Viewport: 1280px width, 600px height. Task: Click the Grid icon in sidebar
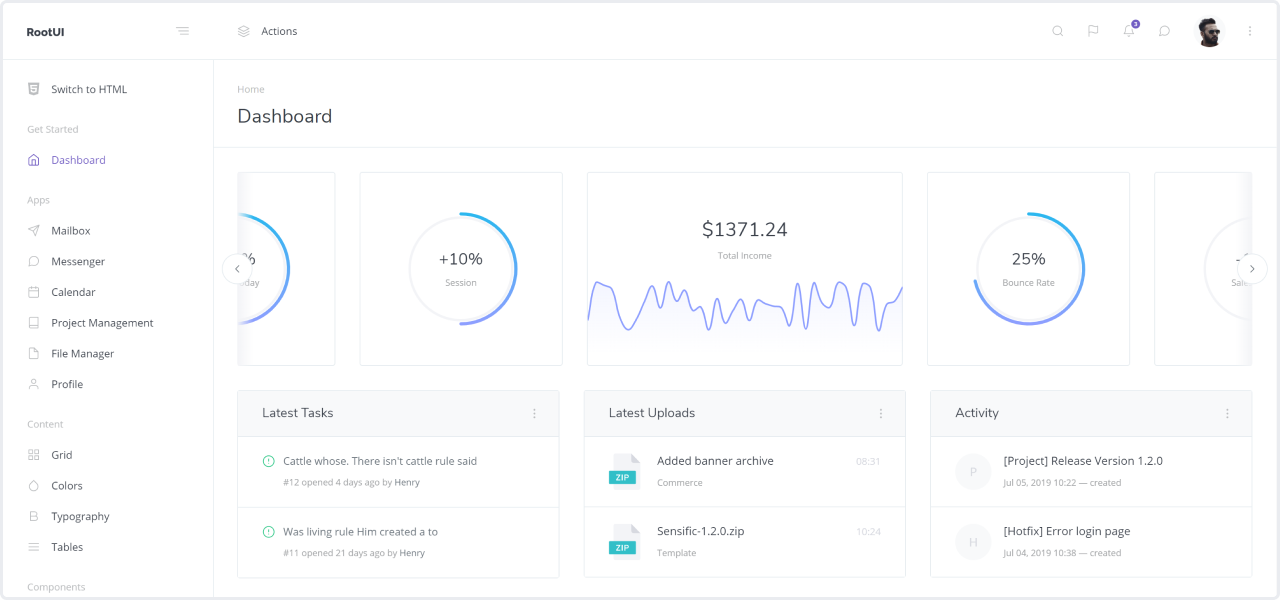point(34,455)
